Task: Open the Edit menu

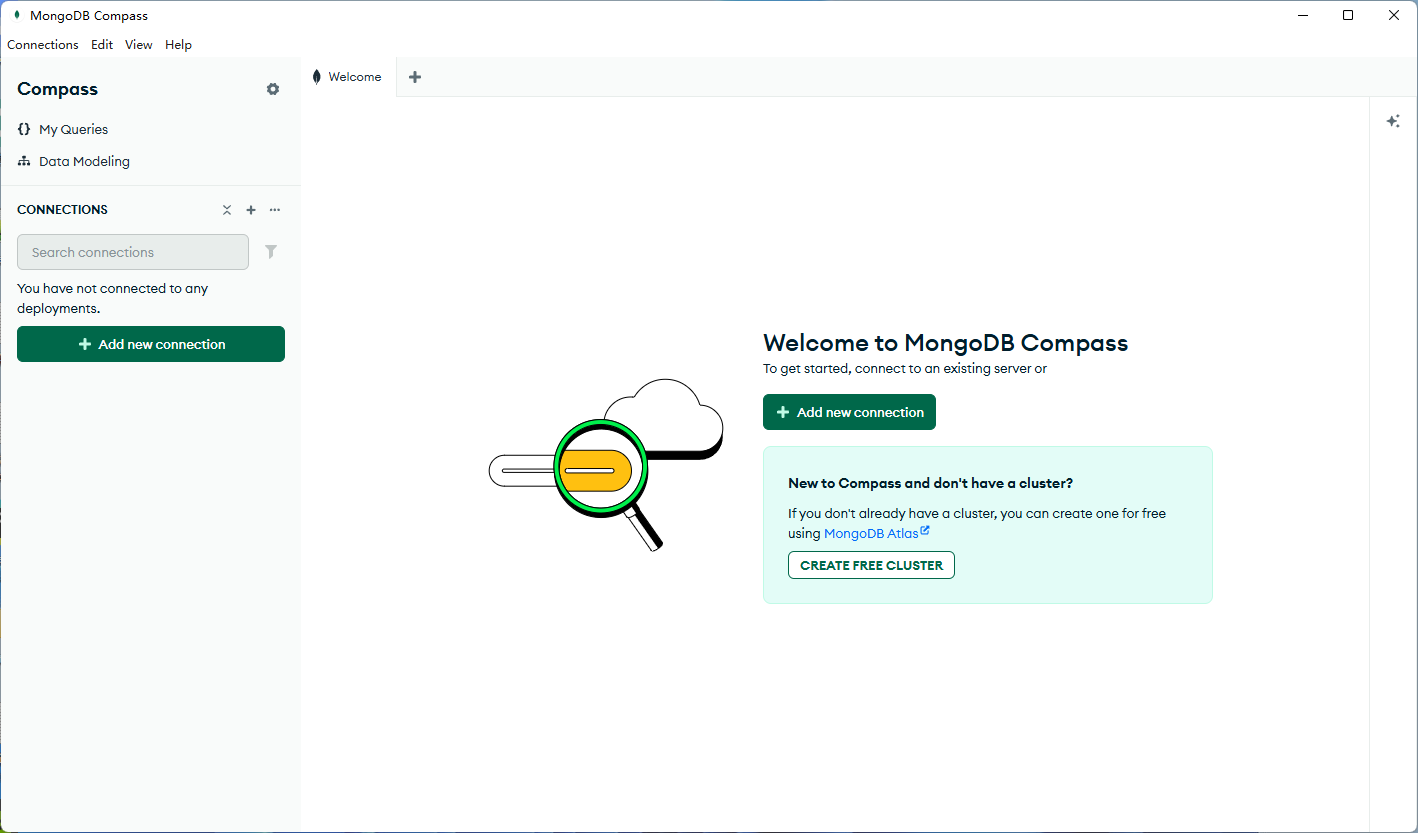Action: point(102,45)
